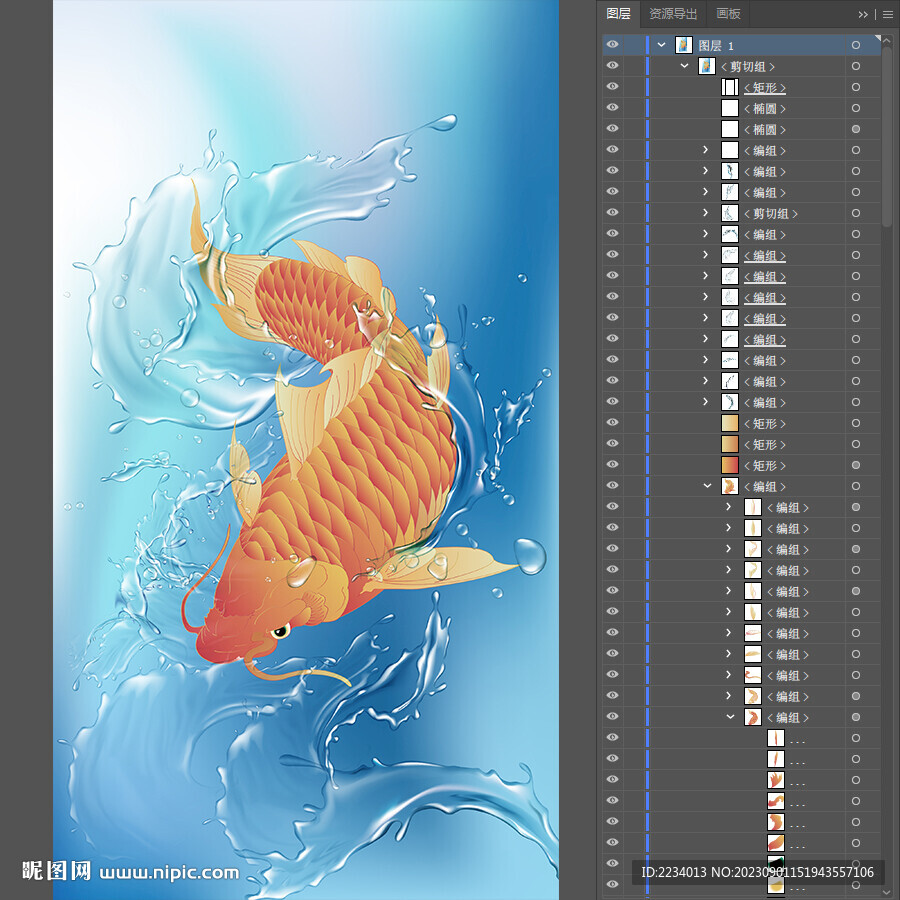Click the 图层 1 layer thumbnail
The image size is (900, 900).
(684, 45)
